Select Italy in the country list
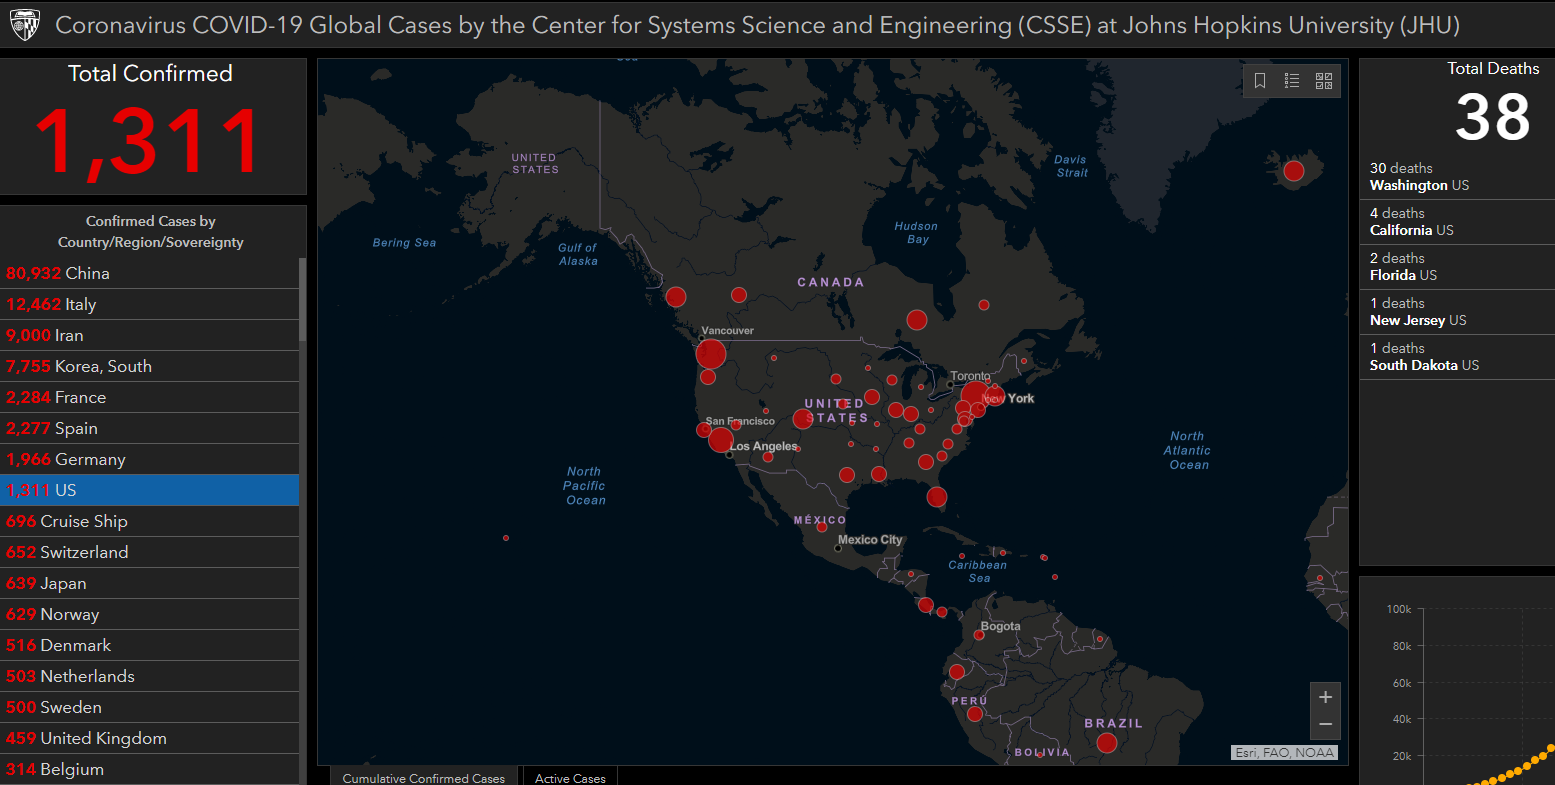The image size is (1555, 785). pos(150,304)
